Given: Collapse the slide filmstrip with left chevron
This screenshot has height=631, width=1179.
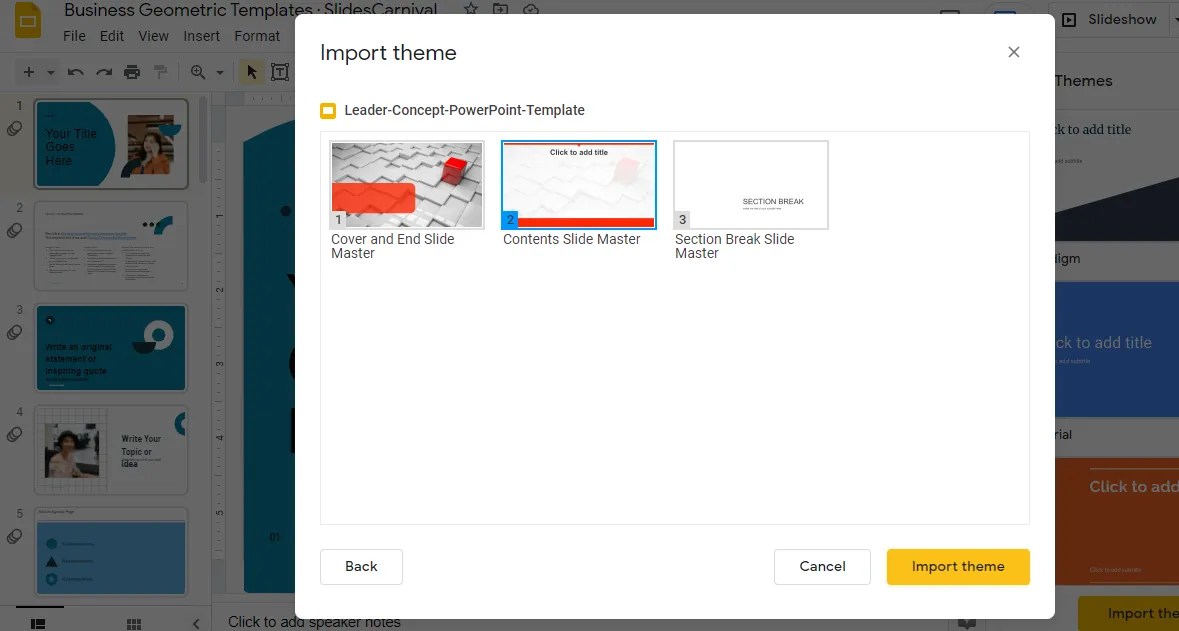Looking at the screenshot, I should [196, 622].
